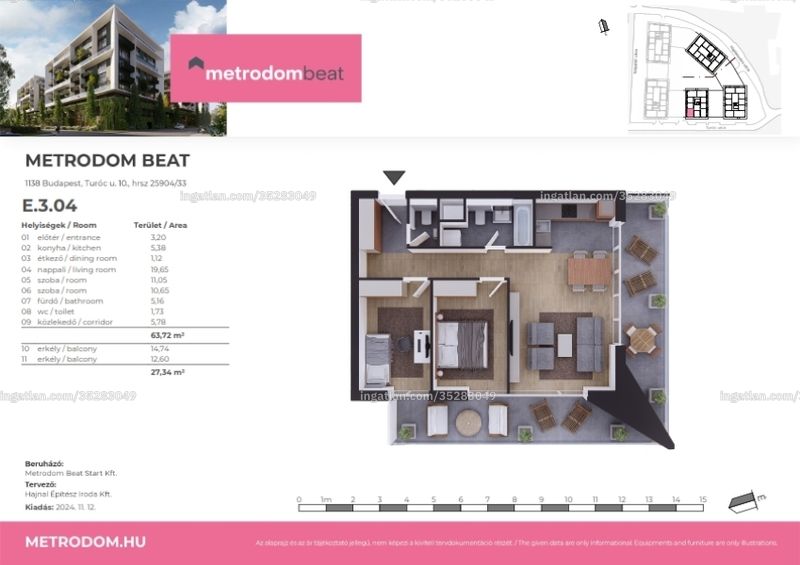Click the E.3.04 apartment label
This screenshot has height=565, width=800.
click(49, 206)
